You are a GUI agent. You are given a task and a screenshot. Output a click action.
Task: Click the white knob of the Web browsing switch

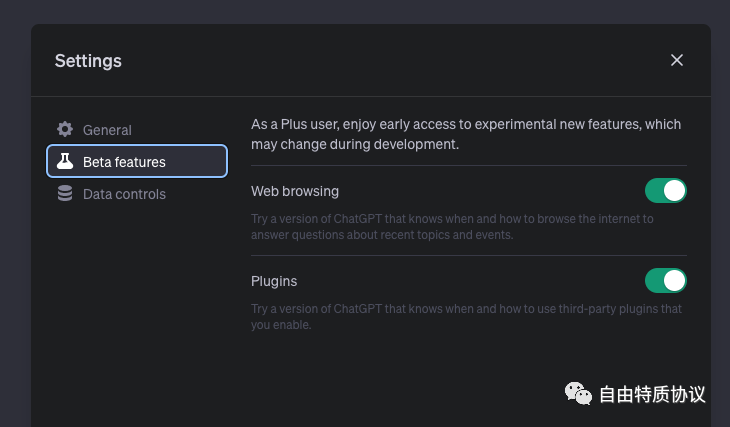point(675,190)
